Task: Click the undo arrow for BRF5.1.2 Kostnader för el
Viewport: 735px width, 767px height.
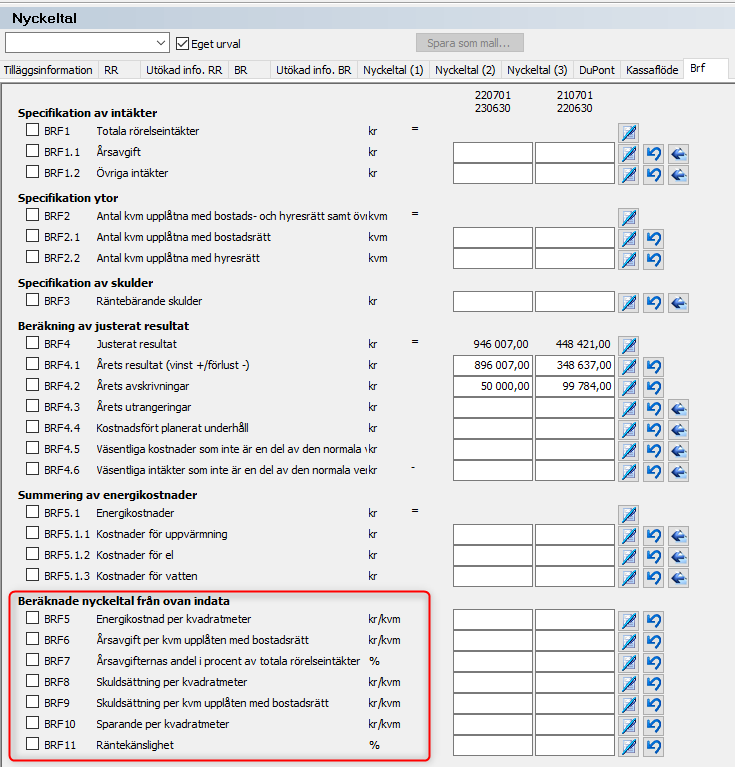Action: 653,557
